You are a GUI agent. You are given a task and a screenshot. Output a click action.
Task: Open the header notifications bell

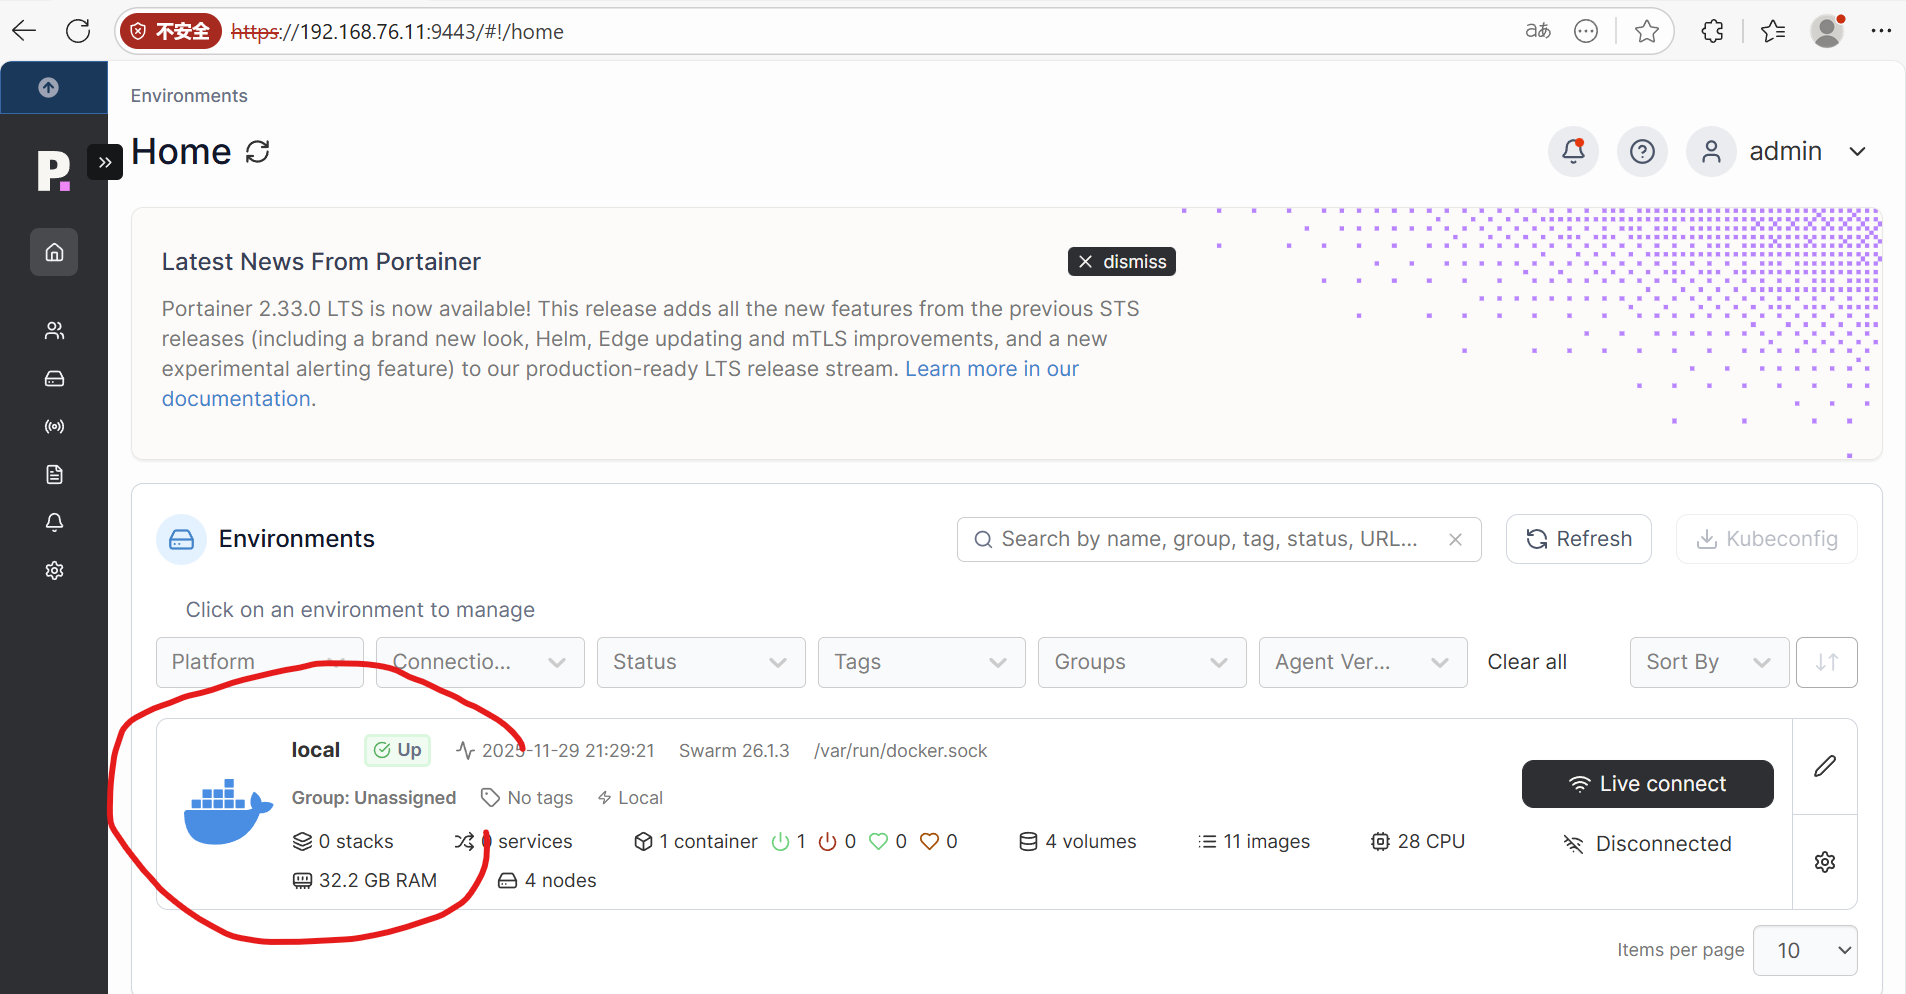[1573, 151]
